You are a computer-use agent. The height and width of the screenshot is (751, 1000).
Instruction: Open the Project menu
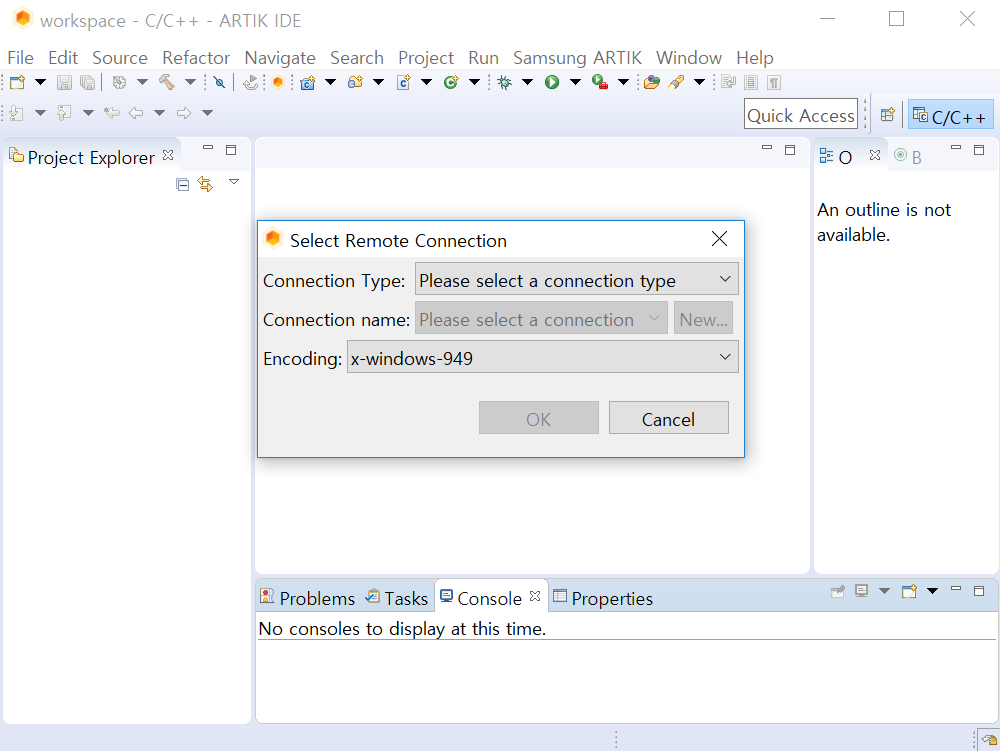[x=426, y=58]
